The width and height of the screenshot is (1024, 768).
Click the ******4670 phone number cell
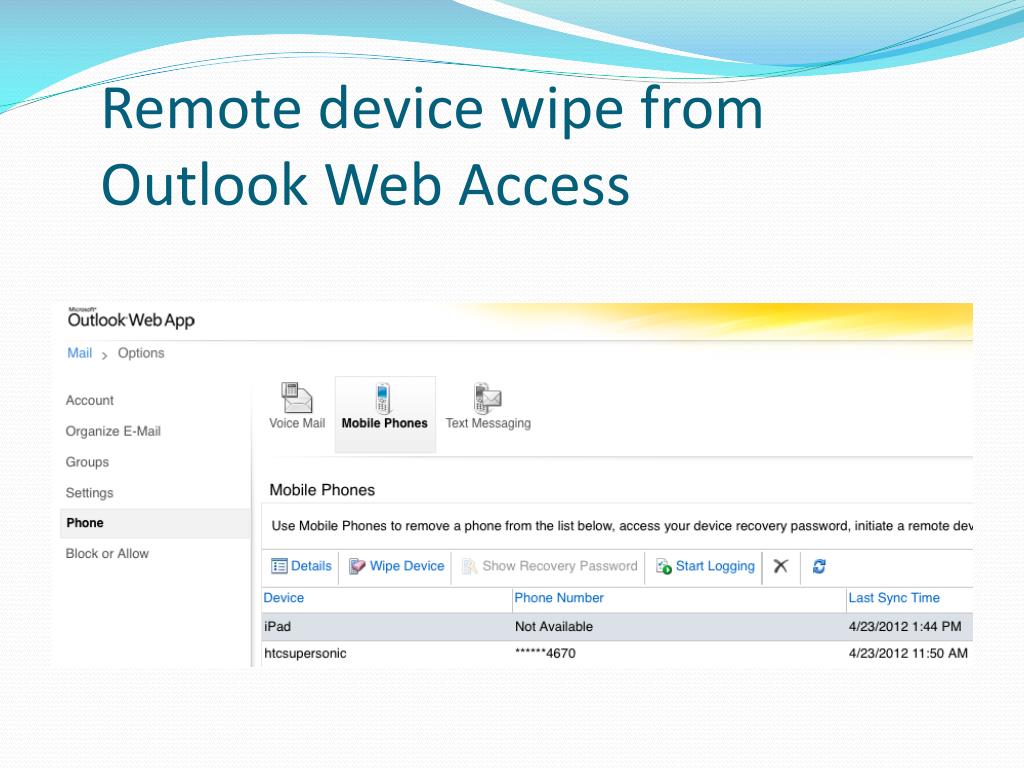click(x=545, y=653)
